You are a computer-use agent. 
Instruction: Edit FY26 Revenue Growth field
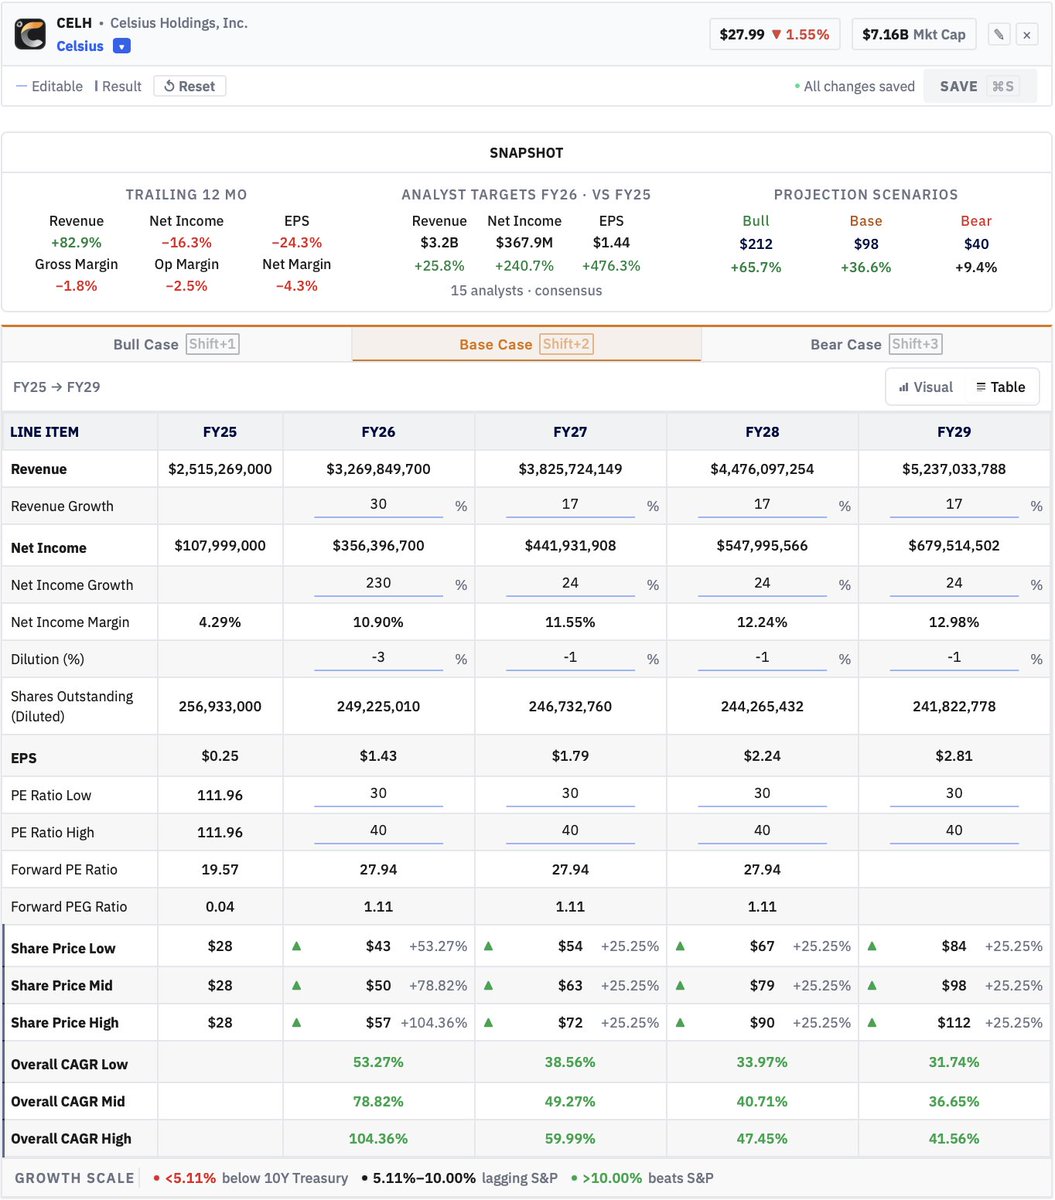click(378, 505)
